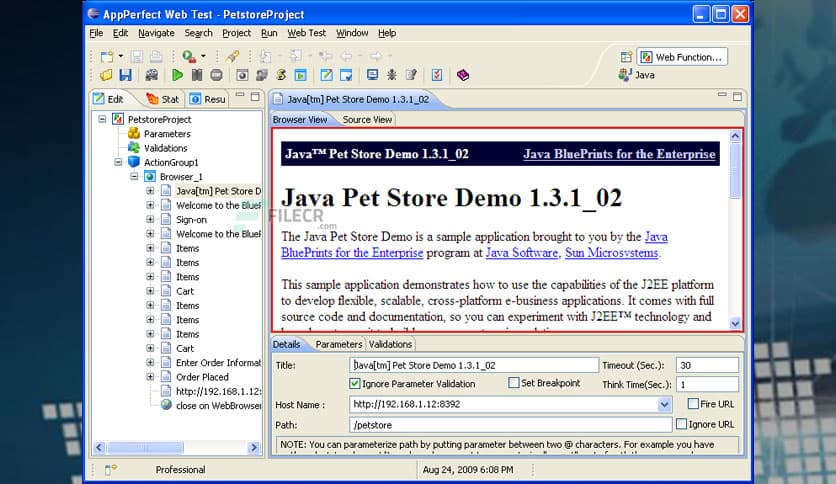Image resolution: width=836 pixels, height=484 pixels.
Task: Click the Timeout (Sec.) field
Action: [707, 365]
